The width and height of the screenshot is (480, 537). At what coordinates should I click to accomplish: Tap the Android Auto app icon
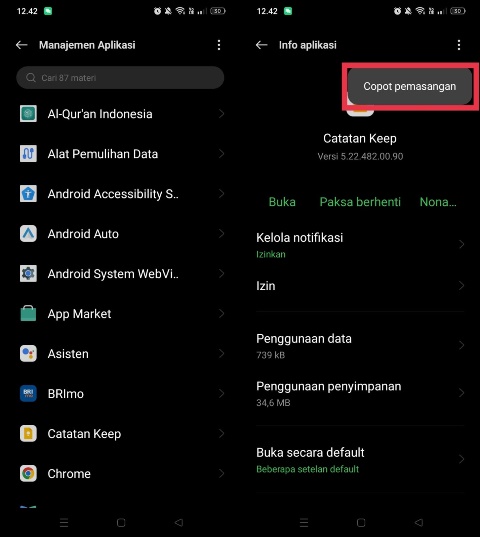28,234
